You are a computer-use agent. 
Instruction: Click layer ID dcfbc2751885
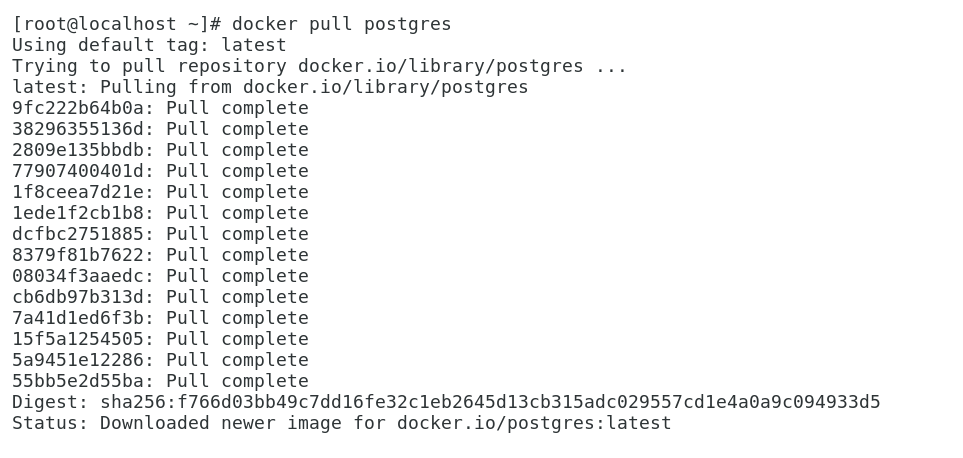[83, 234]
